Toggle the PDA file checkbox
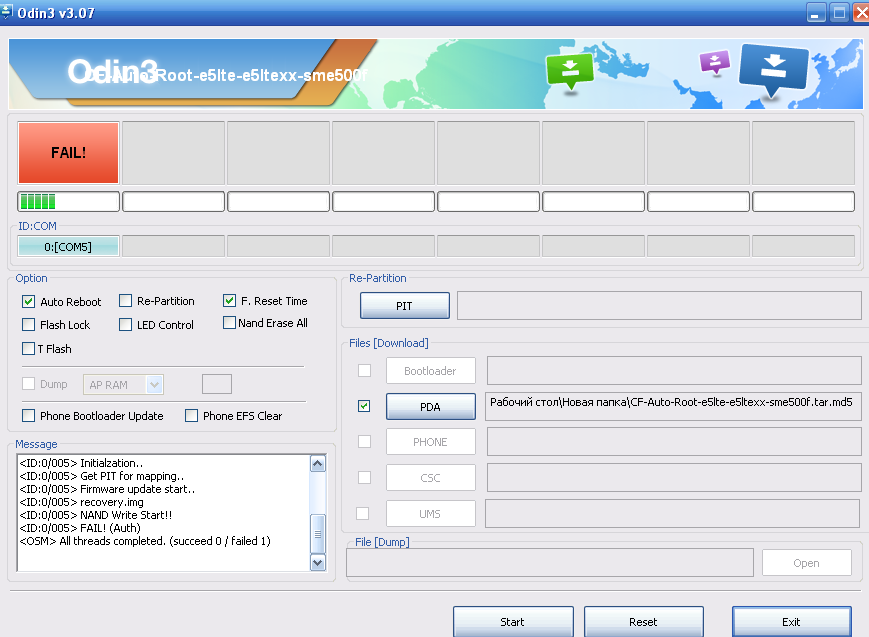Image resolution: width=869 pixels, height=637 pixels. click(x=364, y=406)
